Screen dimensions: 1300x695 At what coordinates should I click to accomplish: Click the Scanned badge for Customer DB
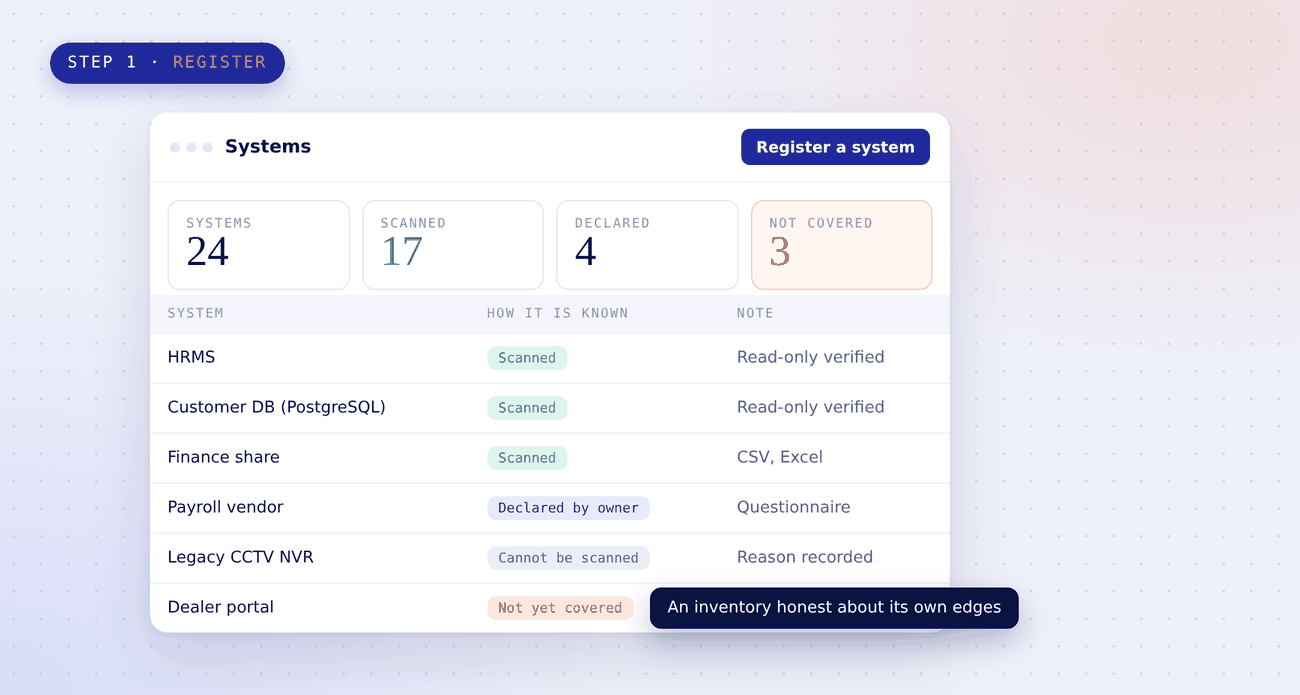(x=527, y=408)
